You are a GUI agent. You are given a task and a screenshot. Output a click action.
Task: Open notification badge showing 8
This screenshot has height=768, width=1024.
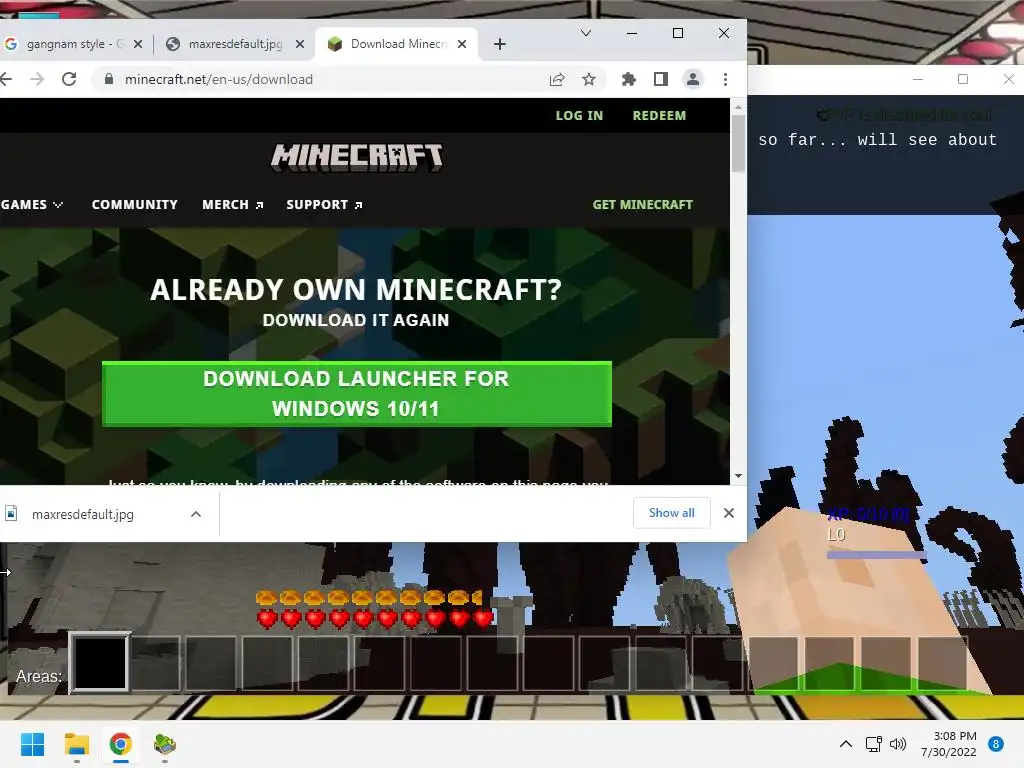click(x=996, y=744)
